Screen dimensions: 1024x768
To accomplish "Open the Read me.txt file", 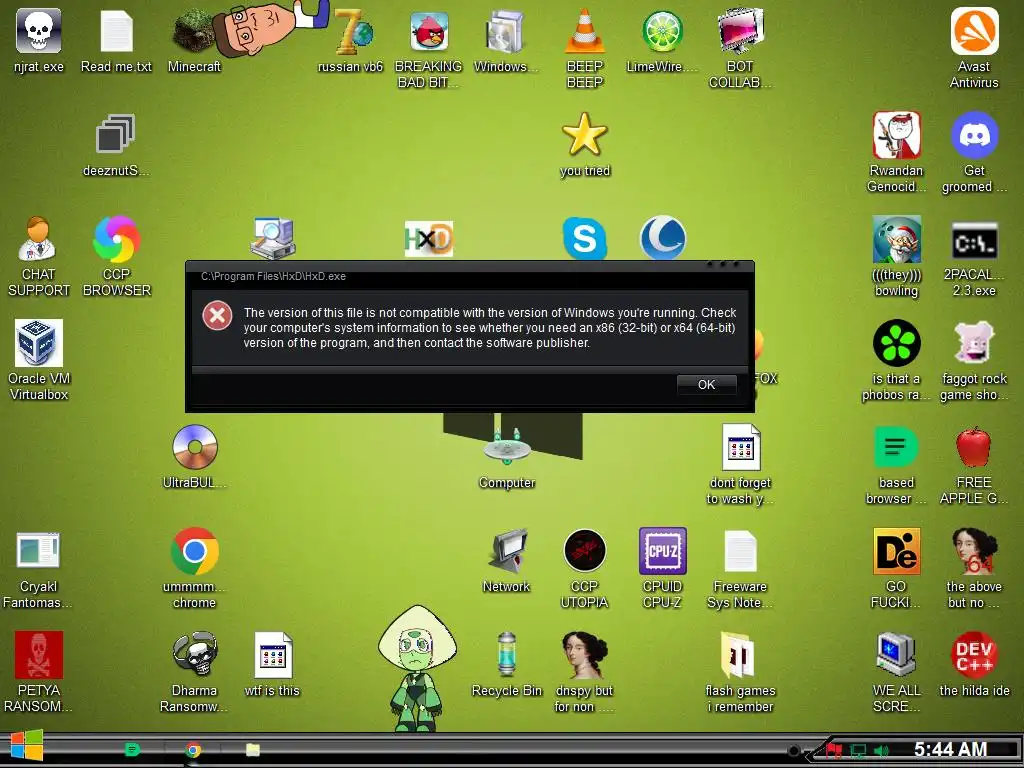I will 116,31.
